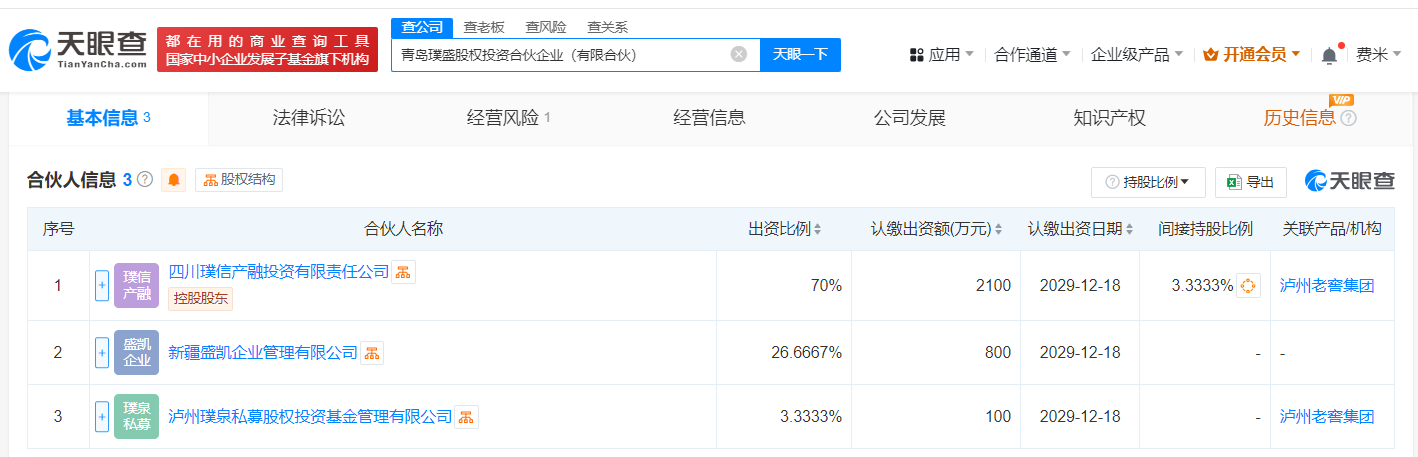Click the 盛凯企业 avatar badge

(136, 352)
